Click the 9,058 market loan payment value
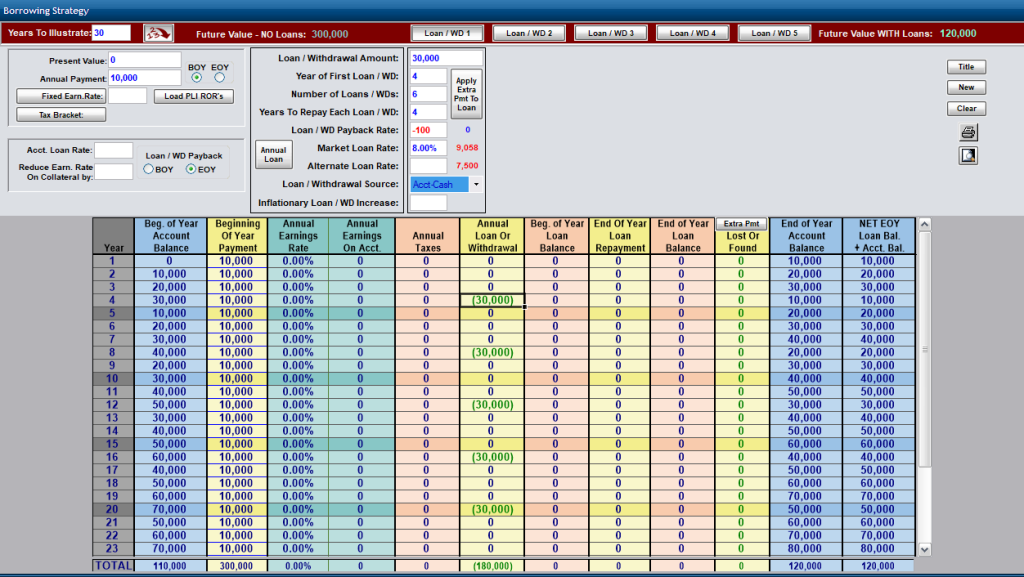 (467, 148)
